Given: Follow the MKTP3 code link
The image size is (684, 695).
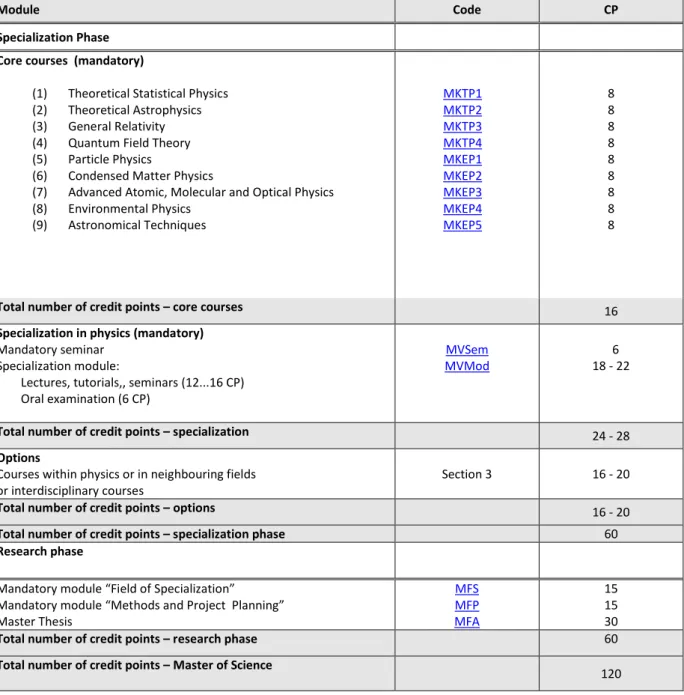Looking at the screenshot, I should click(x=462, y=126).
